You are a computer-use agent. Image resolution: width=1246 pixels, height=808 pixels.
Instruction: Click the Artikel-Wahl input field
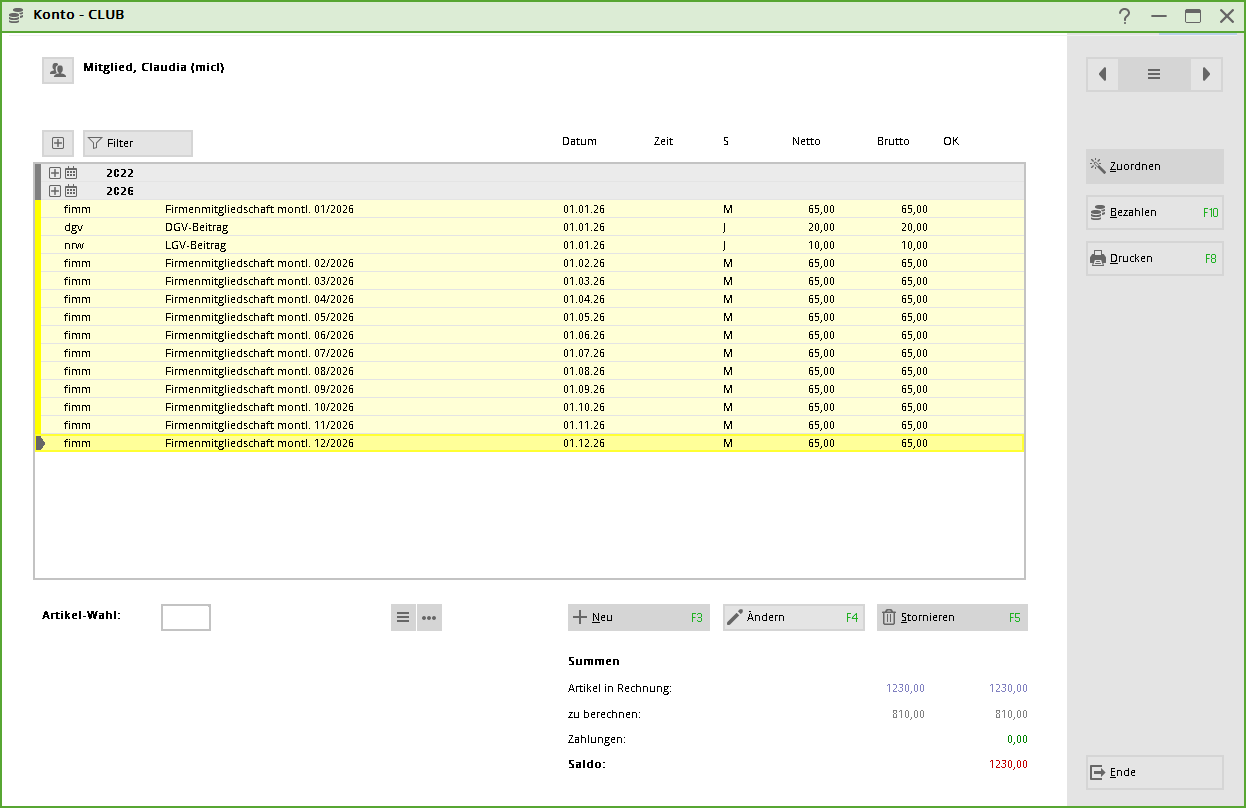[186, 617]
